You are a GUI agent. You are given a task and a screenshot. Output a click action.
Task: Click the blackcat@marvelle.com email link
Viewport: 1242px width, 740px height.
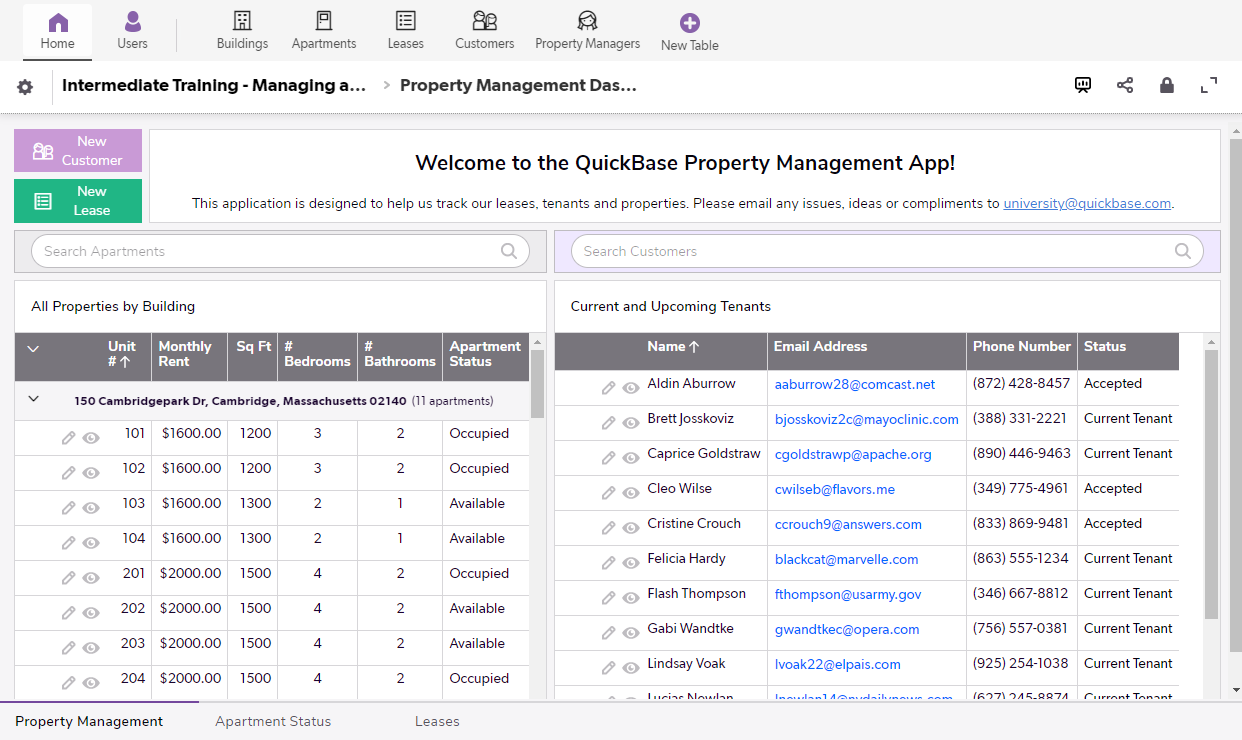[846, 559]
